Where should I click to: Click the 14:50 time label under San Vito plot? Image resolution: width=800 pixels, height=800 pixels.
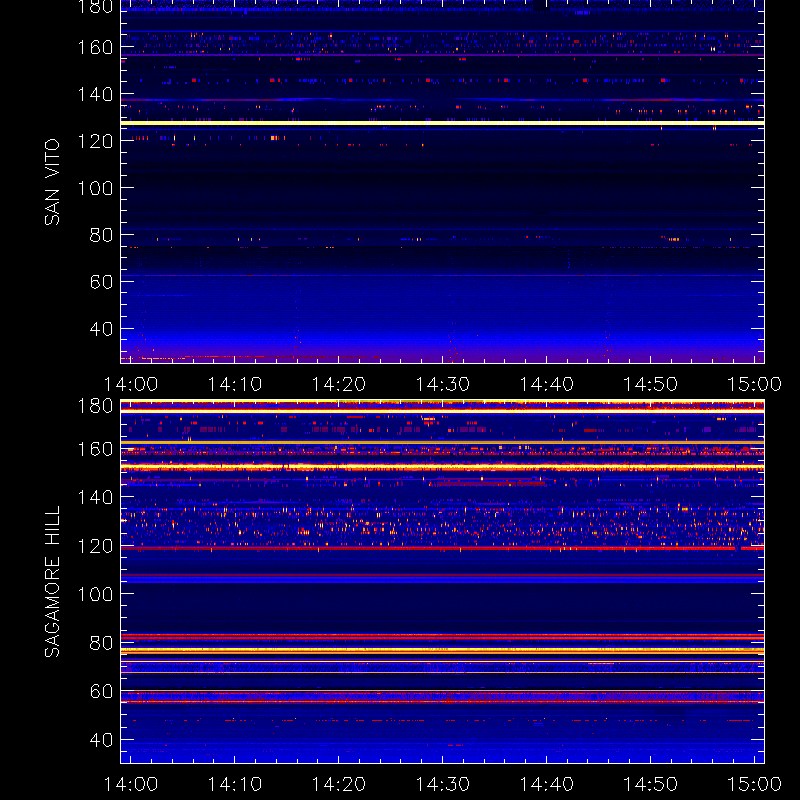coord(651,384)
